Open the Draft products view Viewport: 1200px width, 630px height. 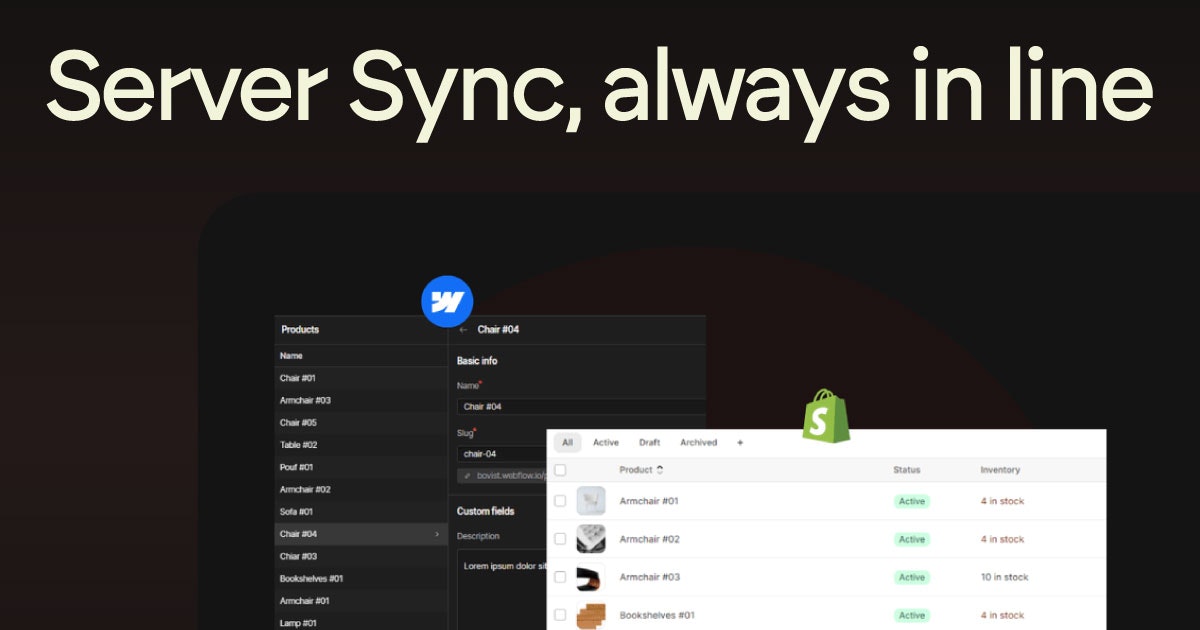(x=649, y=442)
